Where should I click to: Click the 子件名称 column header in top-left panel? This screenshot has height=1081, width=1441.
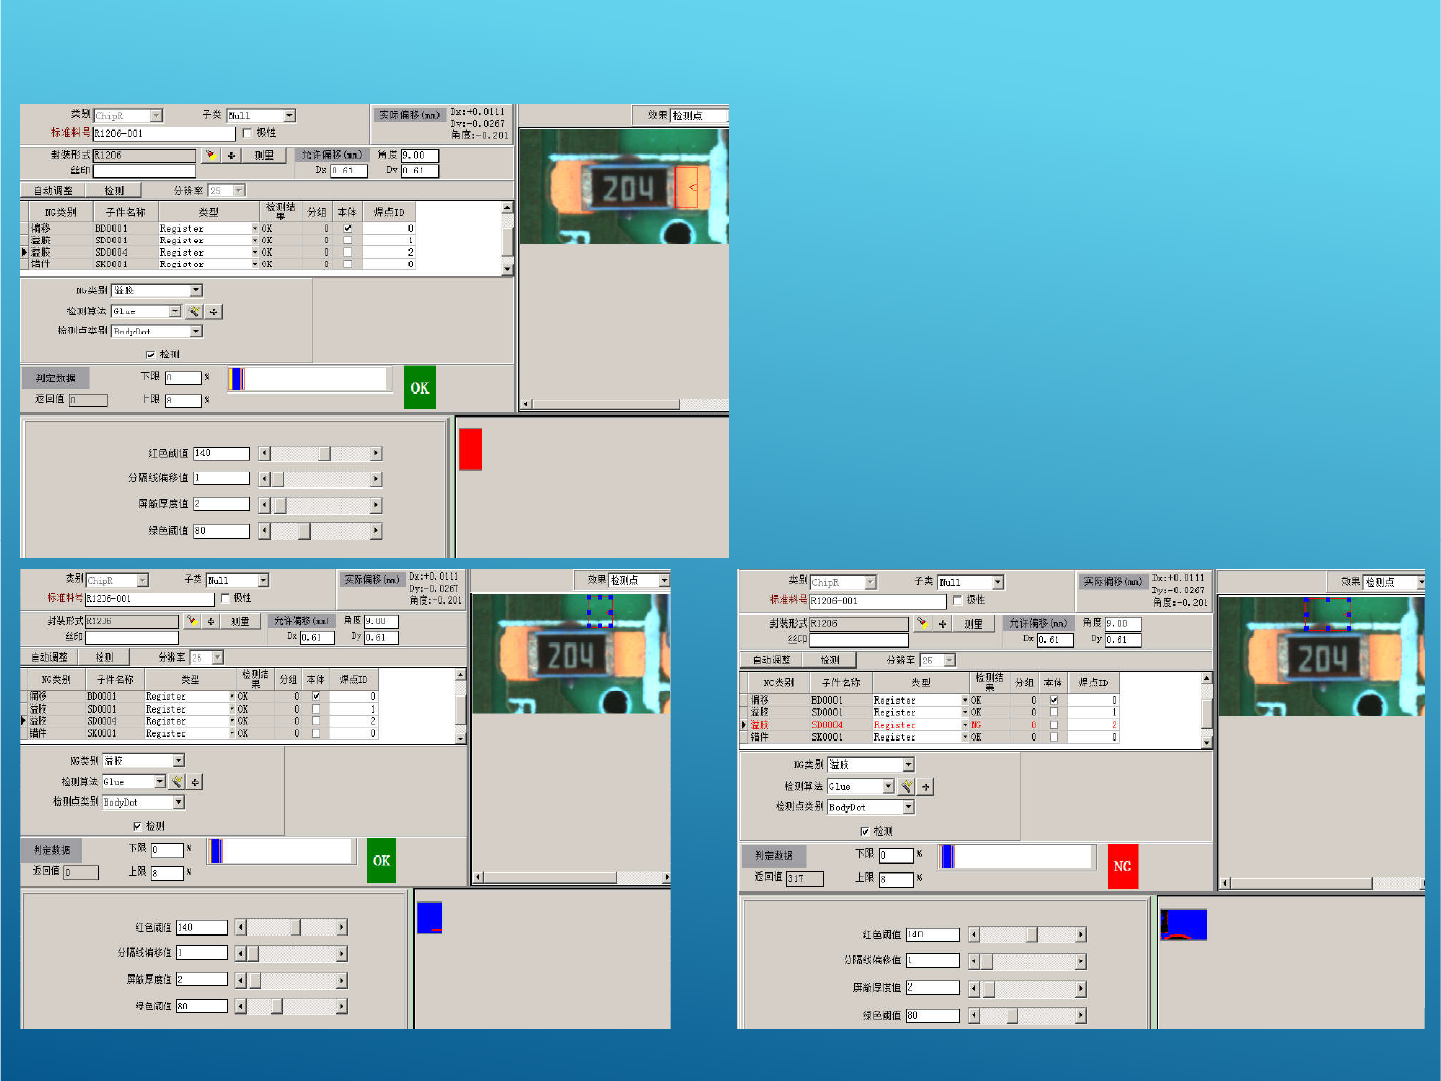click(x=125, y=212)
